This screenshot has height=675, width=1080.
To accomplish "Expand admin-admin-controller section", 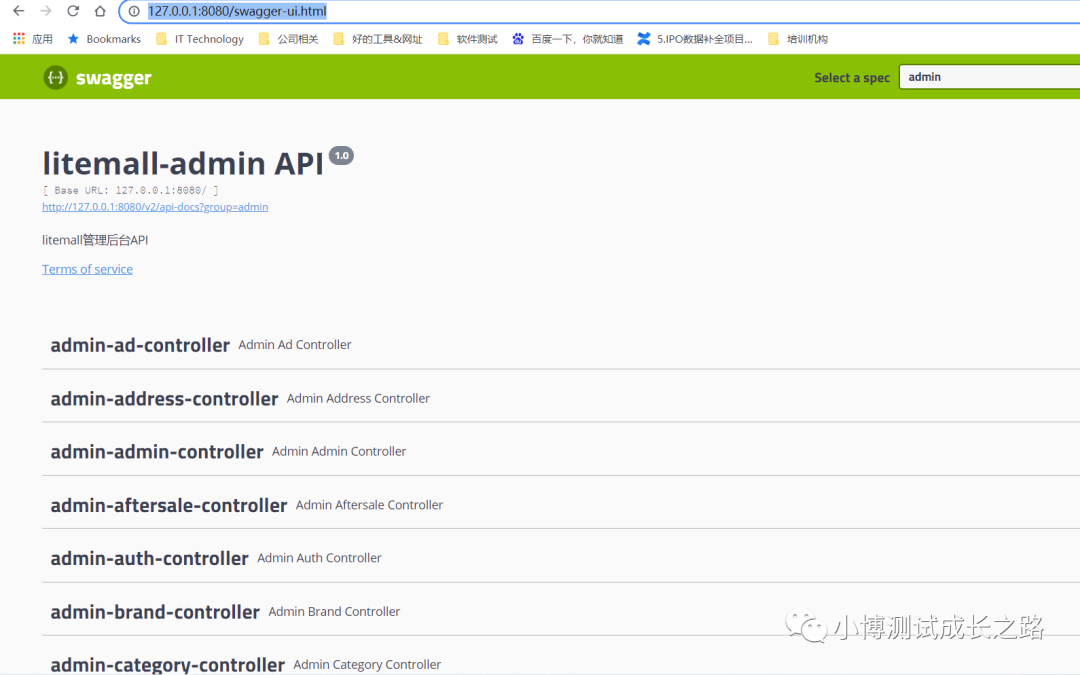I will point(561,451).
